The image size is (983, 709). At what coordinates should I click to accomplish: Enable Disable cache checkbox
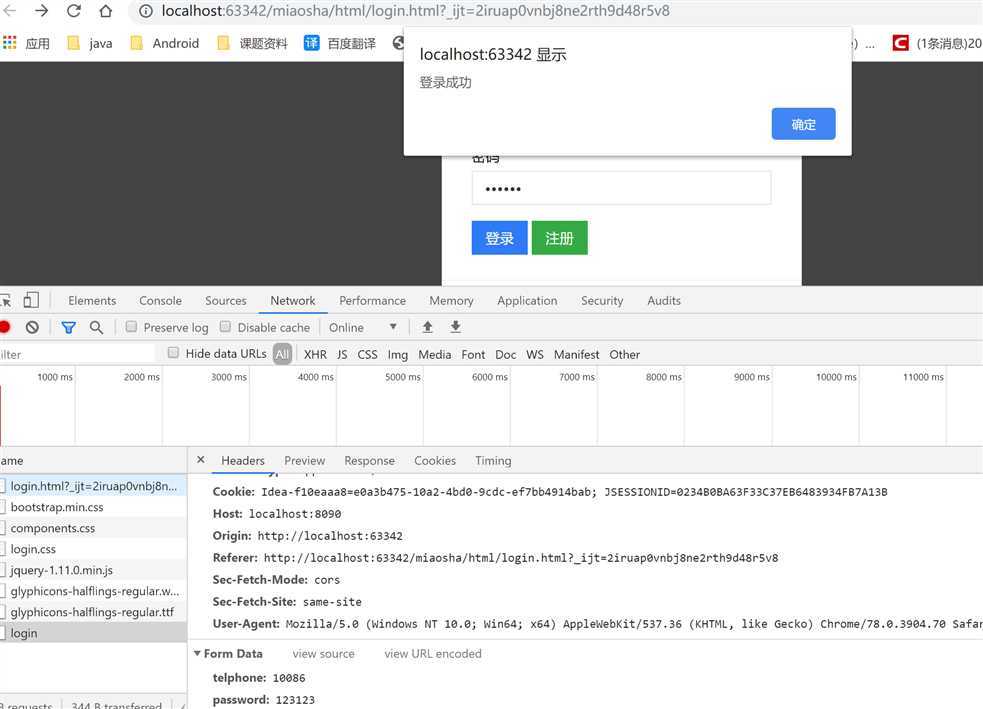click(225, 327)
